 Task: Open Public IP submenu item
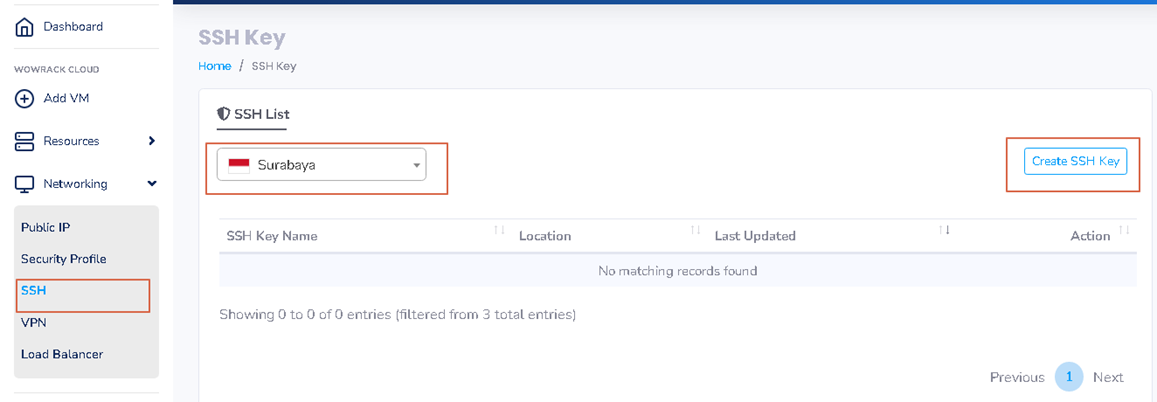click(46, 227)
